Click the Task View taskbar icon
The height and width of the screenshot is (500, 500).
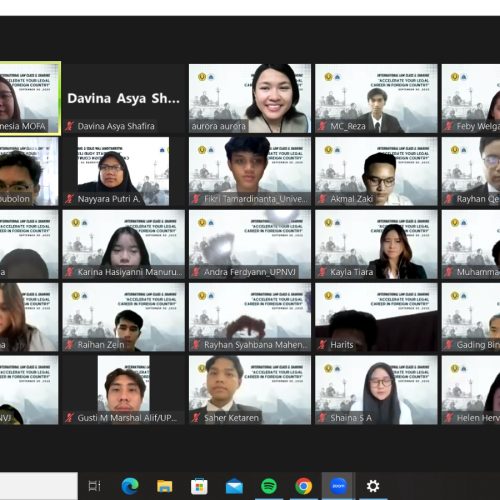94,486
